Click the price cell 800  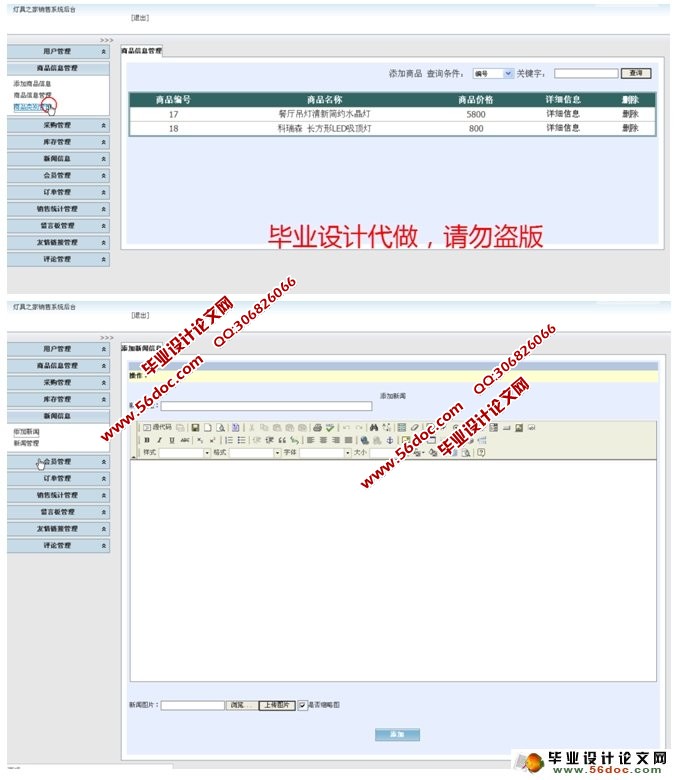point(476,128)
